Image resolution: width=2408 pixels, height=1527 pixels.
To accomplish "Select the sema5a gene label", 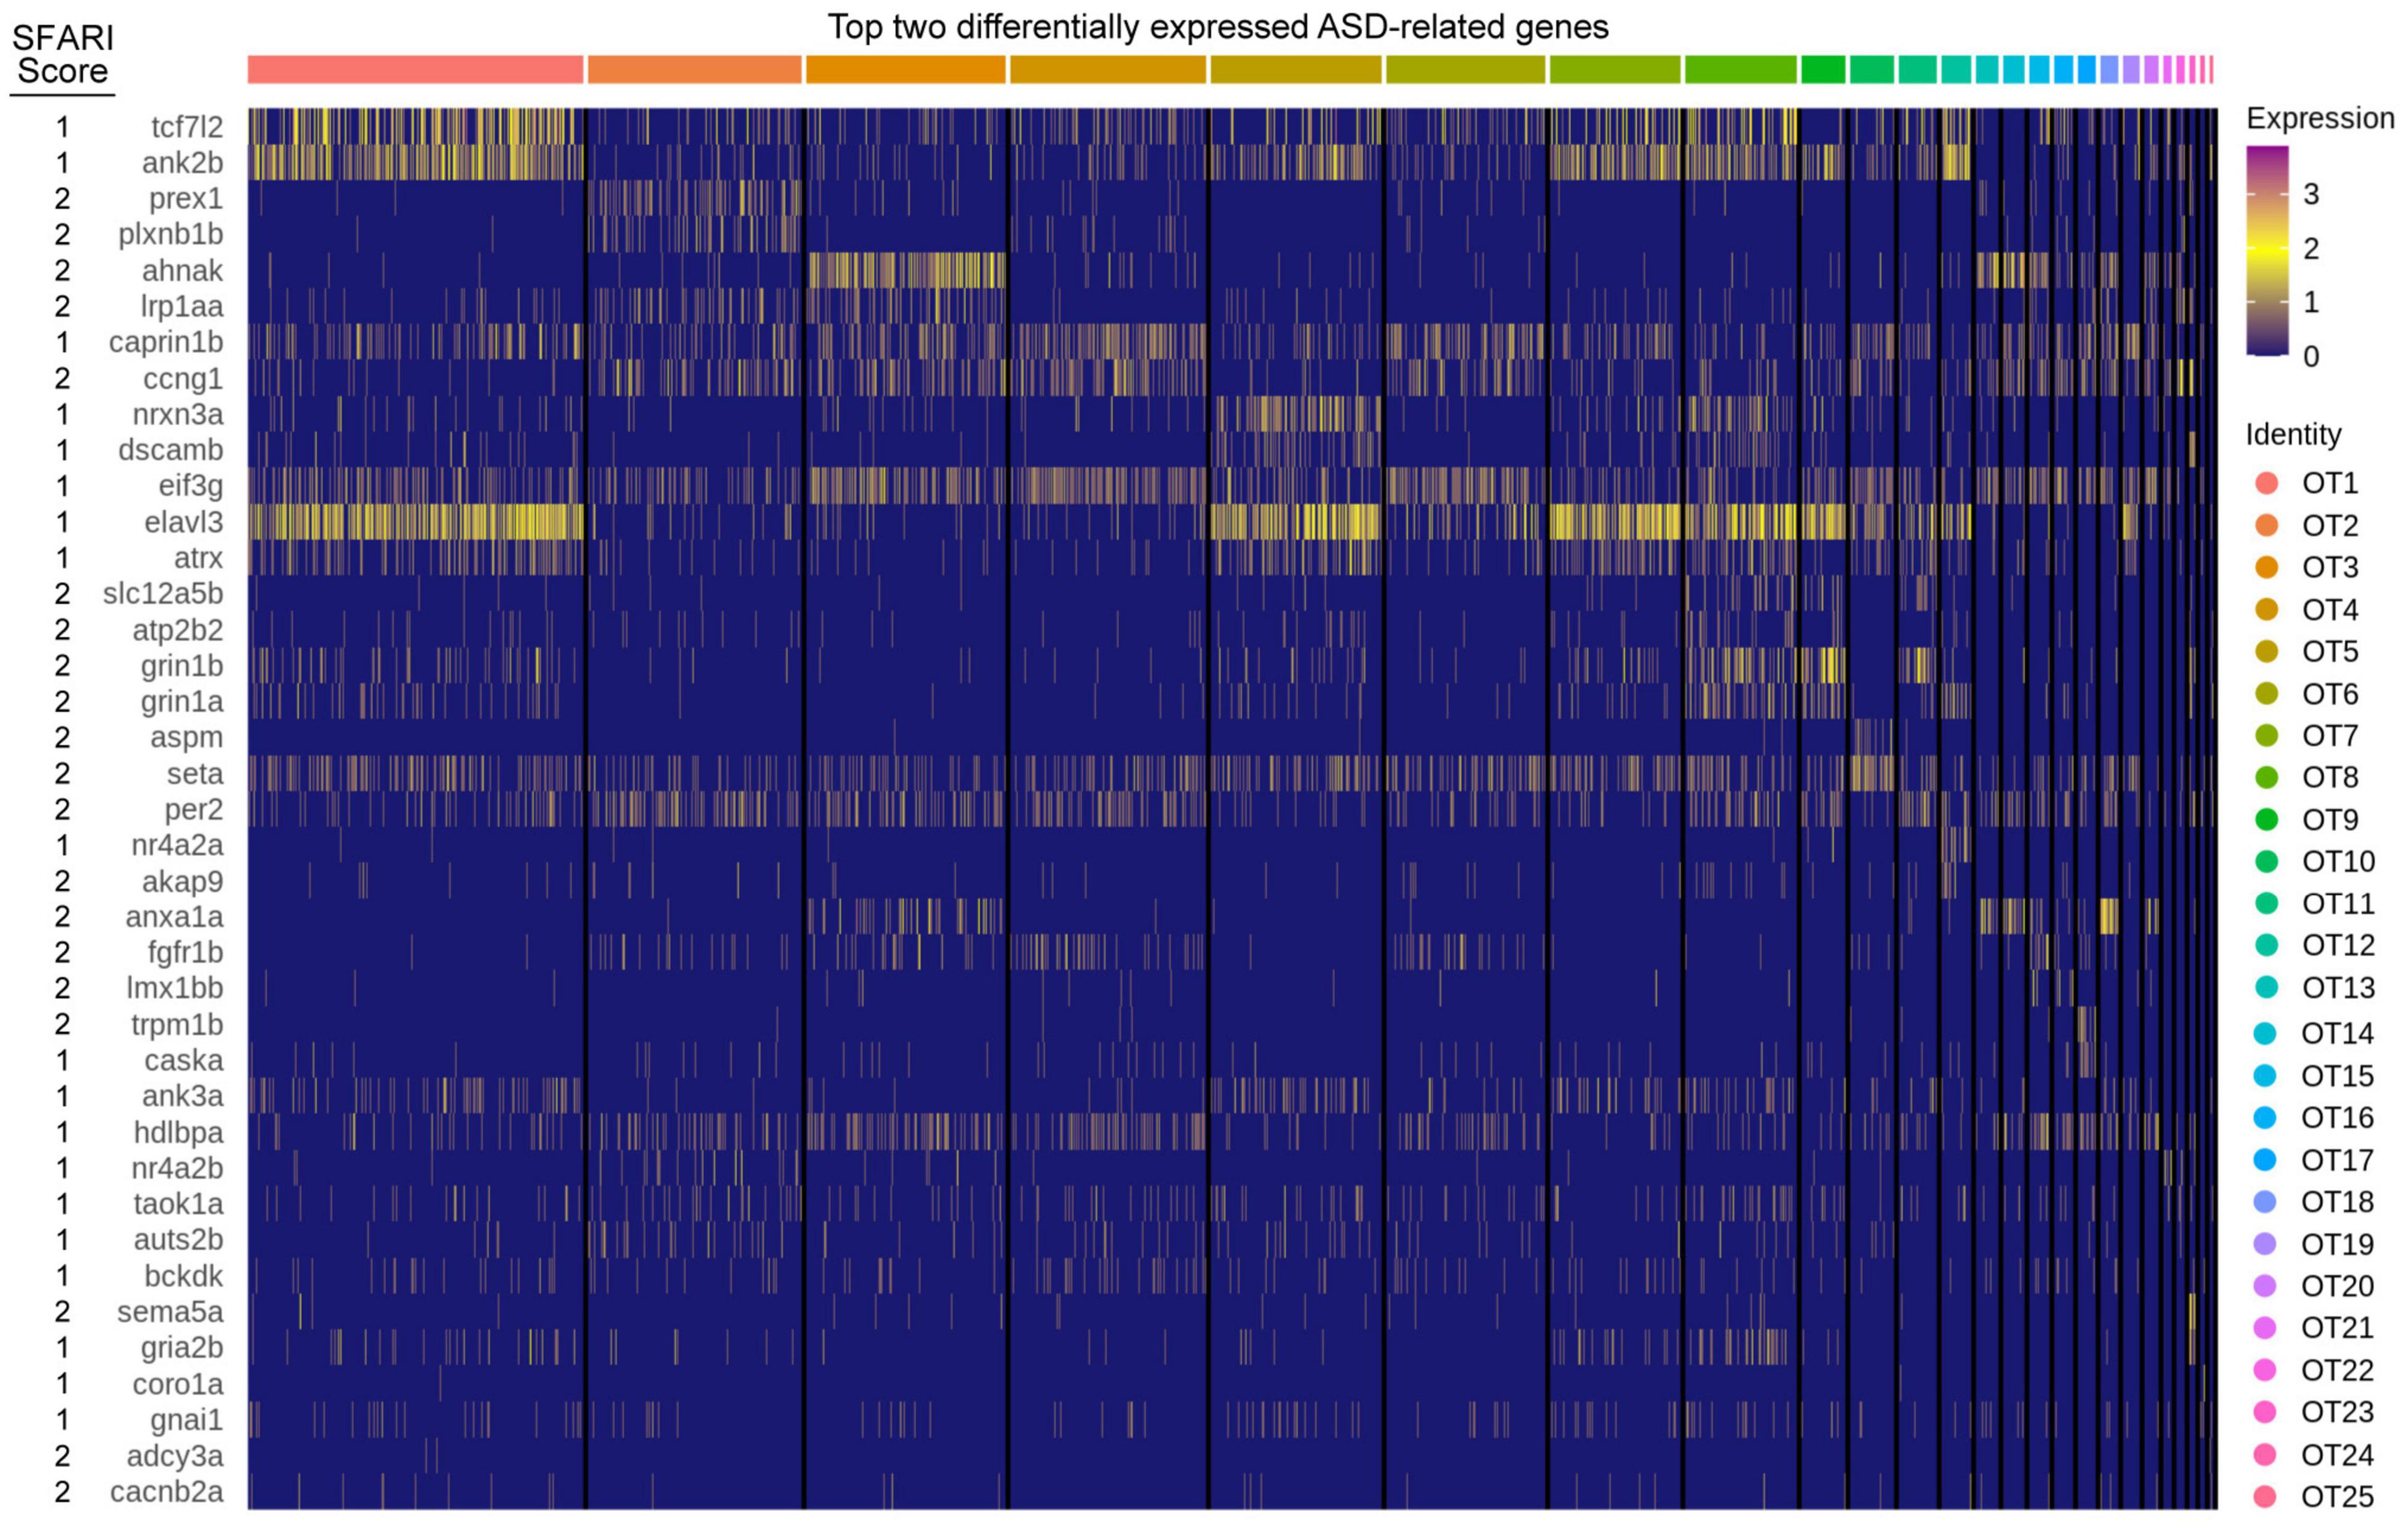I will tap(170, 1311).
